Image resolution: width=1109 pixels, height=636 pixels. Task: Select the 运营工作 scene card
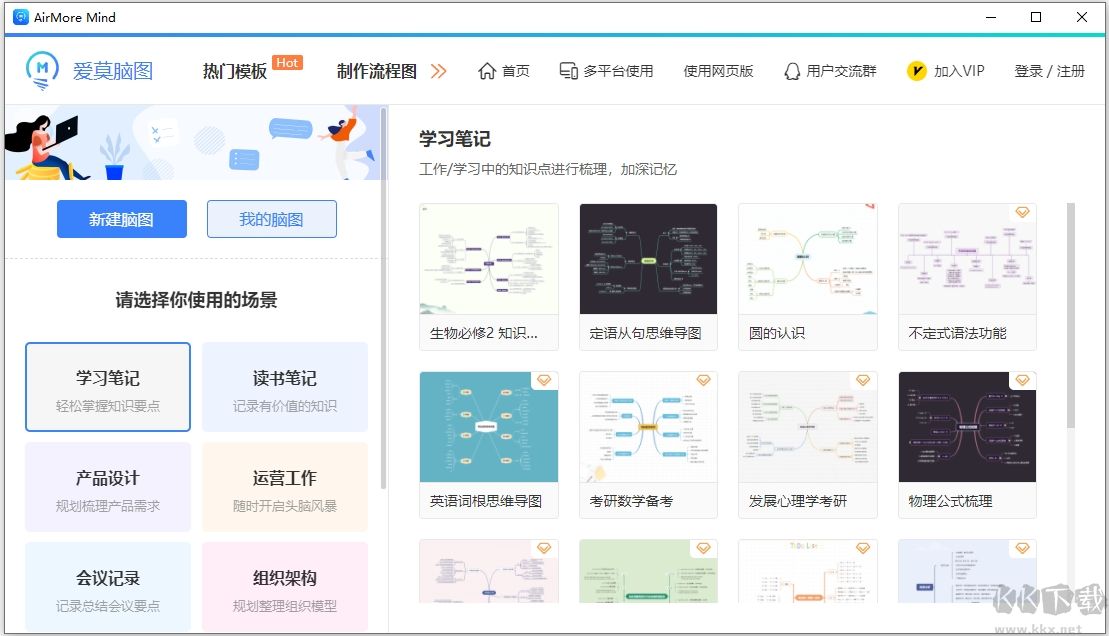[285, 487]
